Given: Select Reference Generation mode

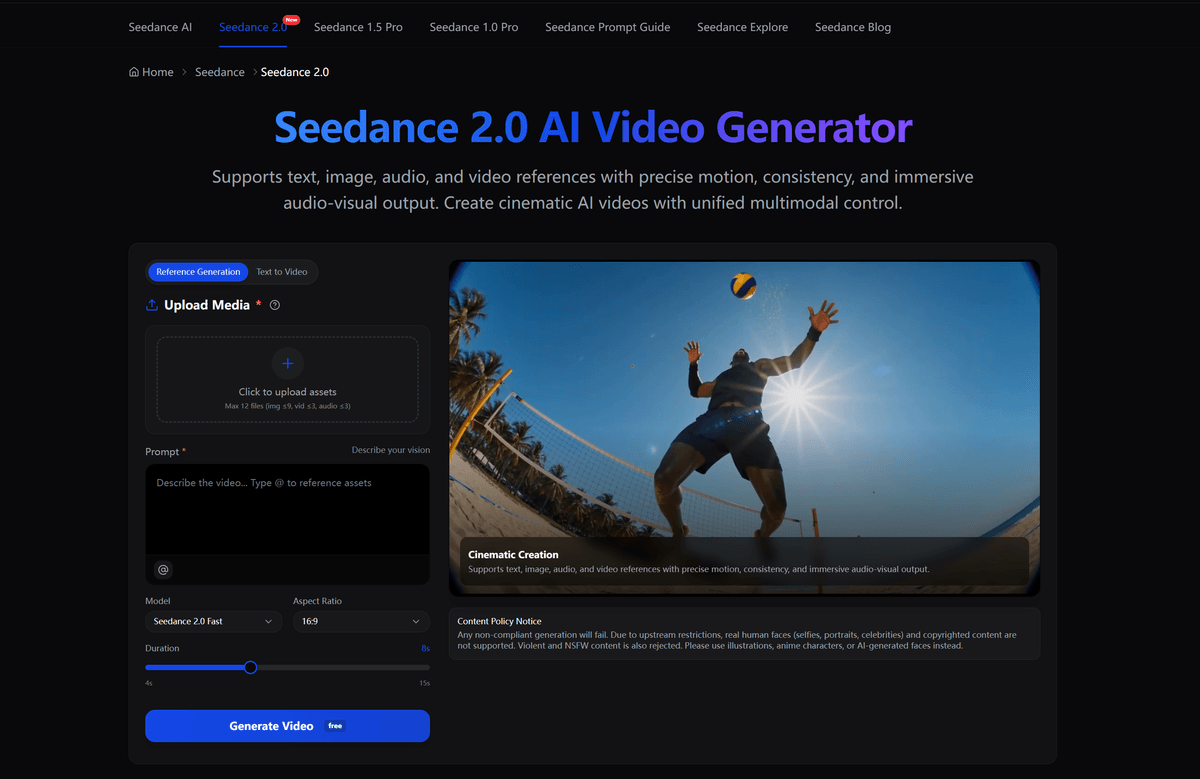Looking at the screenshot, I should (x=198, y=271).
